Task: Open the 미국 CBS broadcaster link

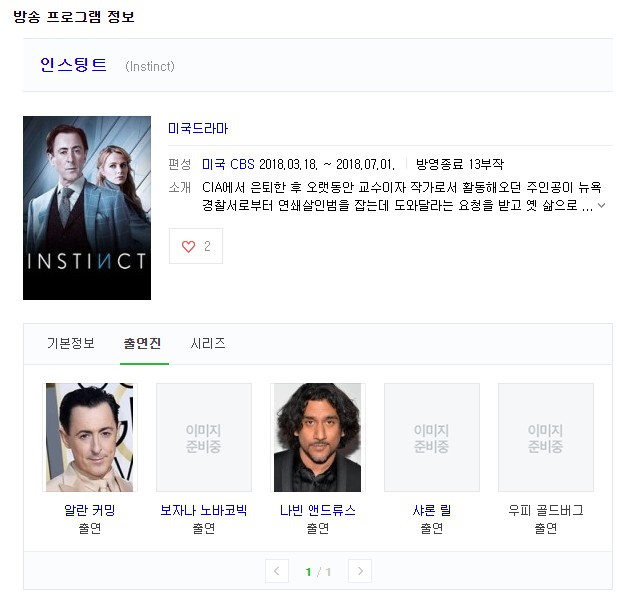Action: click(228, 164)
